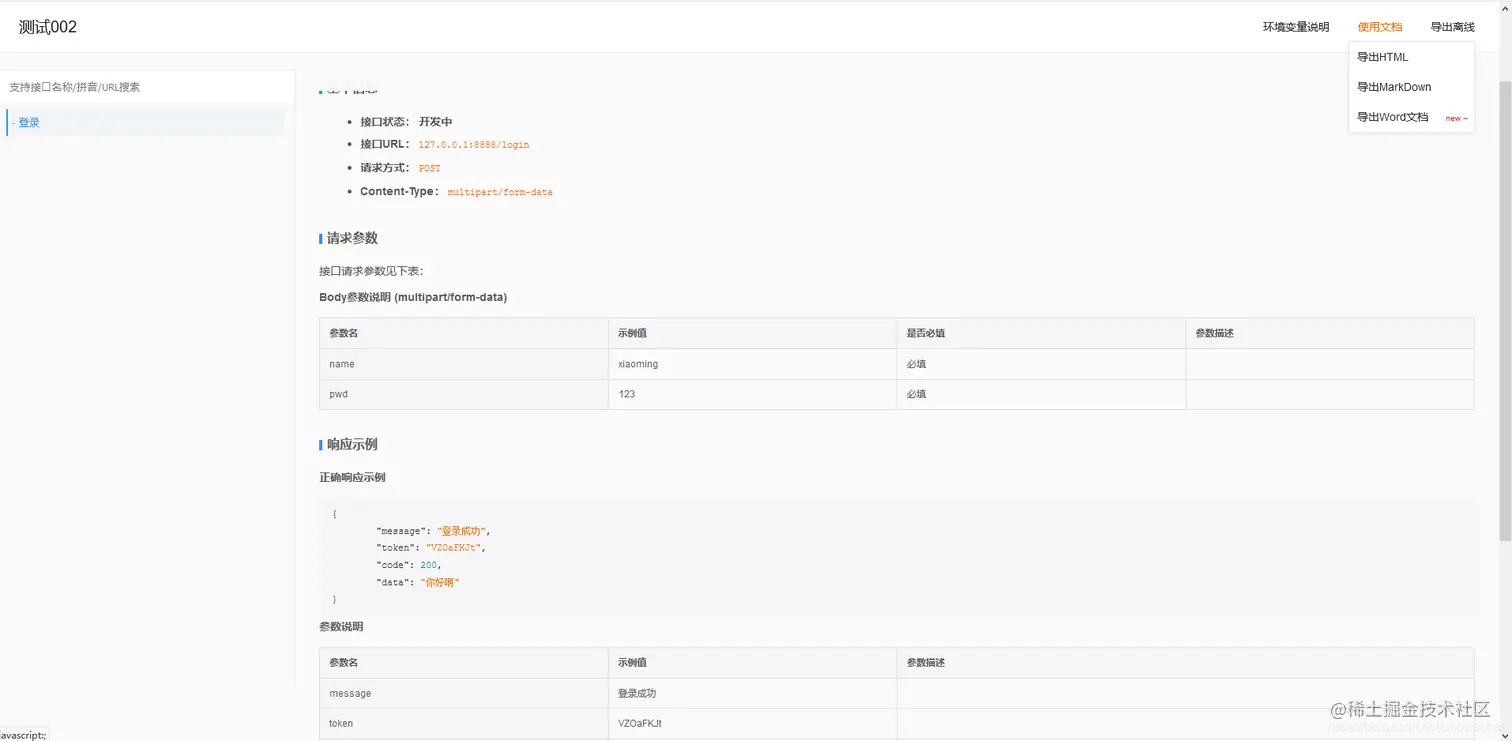Screen dimensions: 1512x741
Task: Click the Body参数说明 (multipart/form-data) label
Action: 413,297
